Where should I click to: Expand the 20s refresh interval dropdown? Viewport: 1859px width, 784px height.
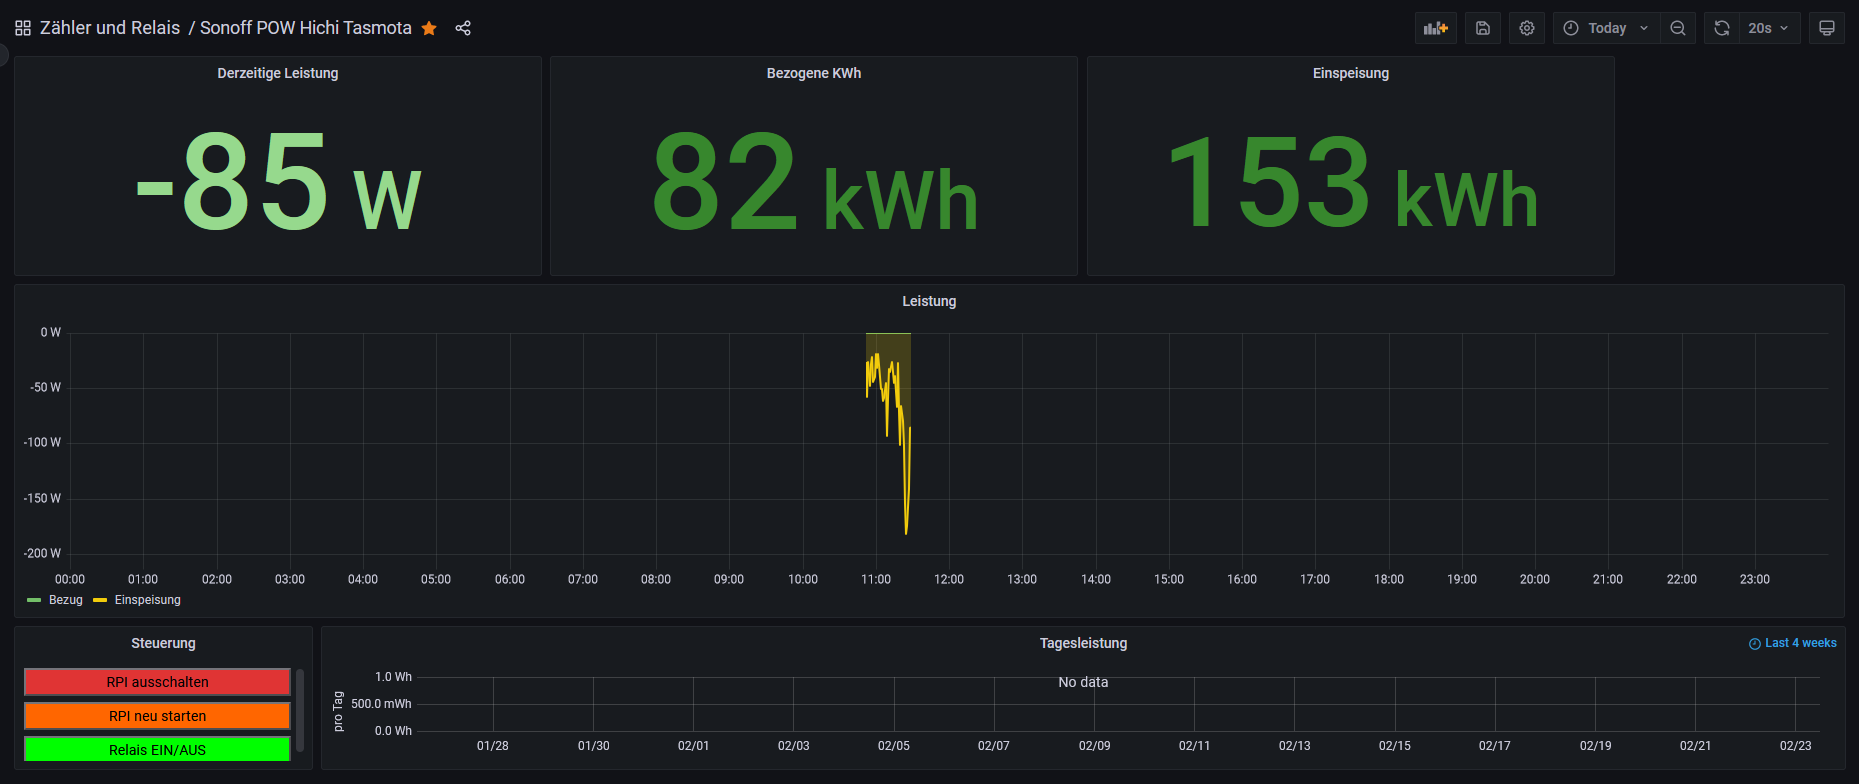click(1769, 28)
